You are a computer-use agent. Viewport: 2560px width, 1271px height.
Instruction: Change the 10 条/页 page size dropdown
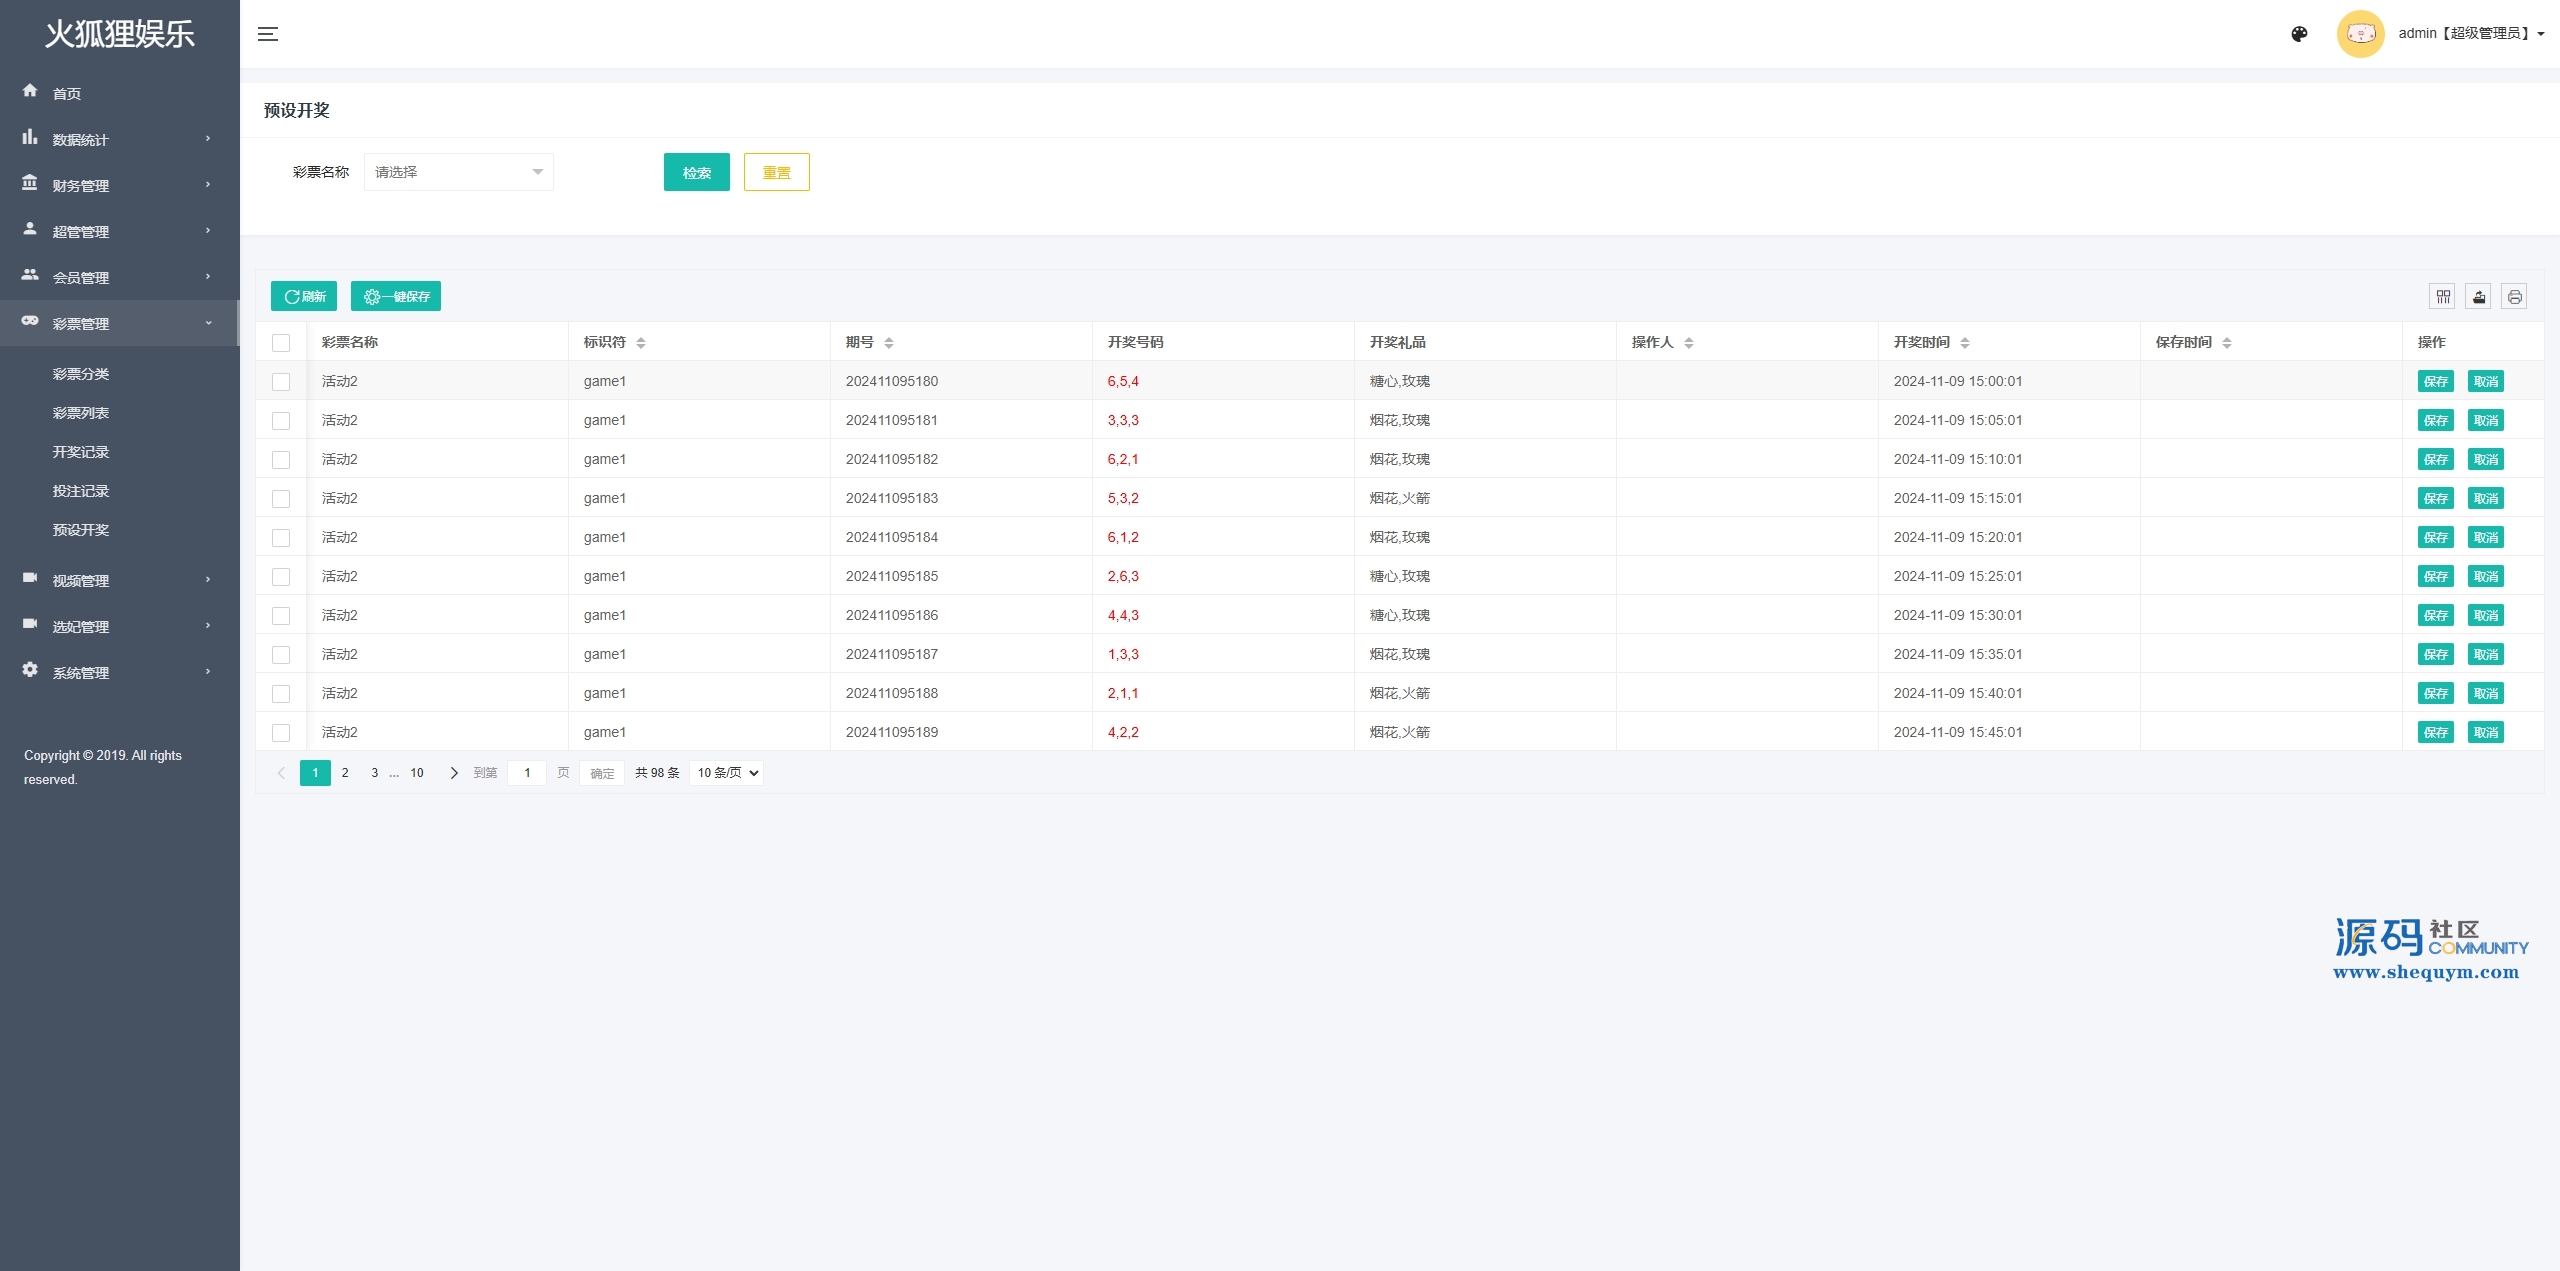pos(727,773)
